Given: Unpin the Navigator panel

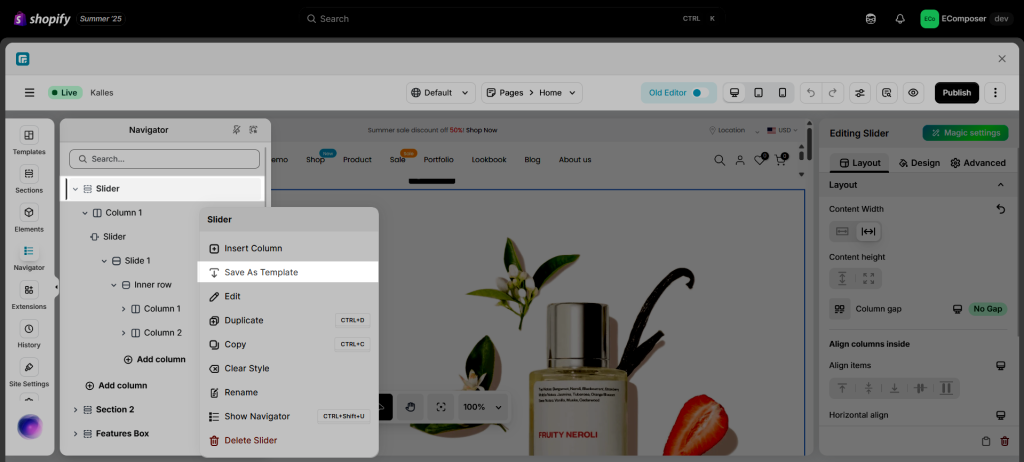Looking at the screenshot, I should pos(236,130).
